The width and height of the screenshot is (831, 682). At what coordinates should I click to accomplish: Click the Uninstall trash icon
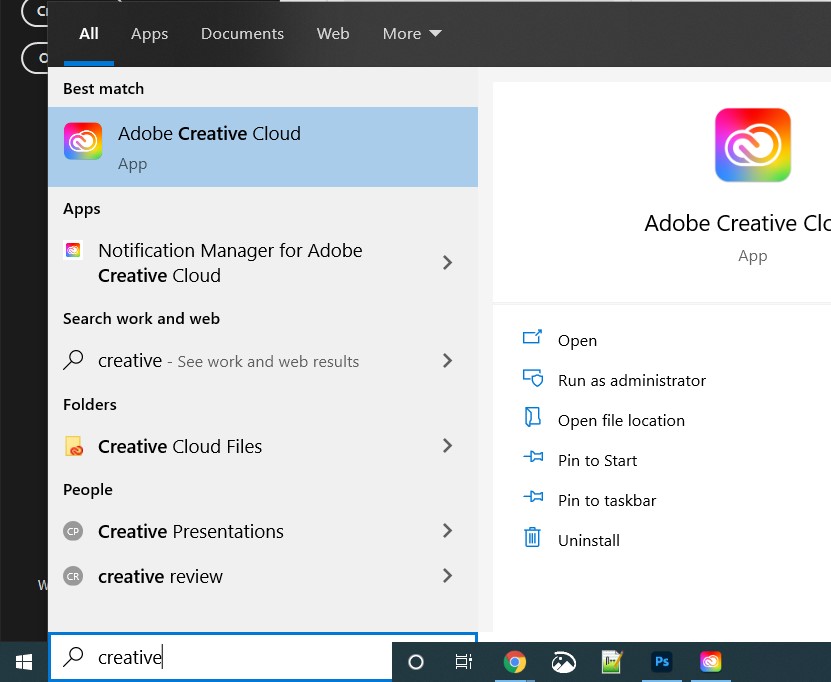pos(532,537)
